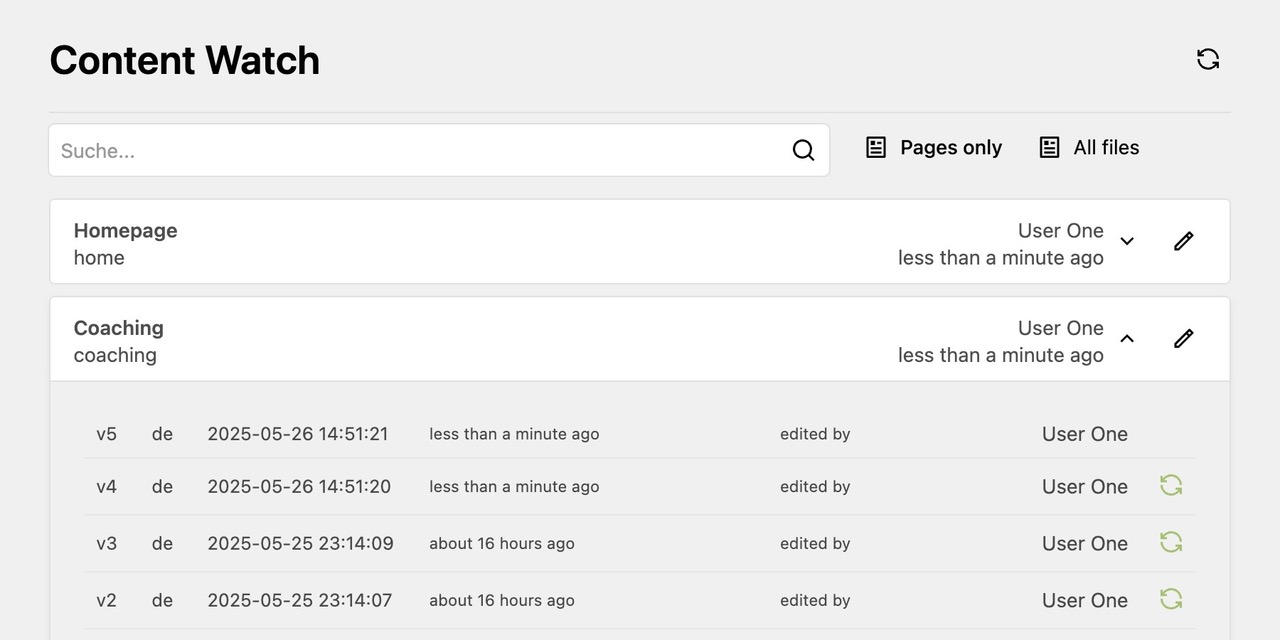
Task: Switch filter to Pages only
Action: 933,148
